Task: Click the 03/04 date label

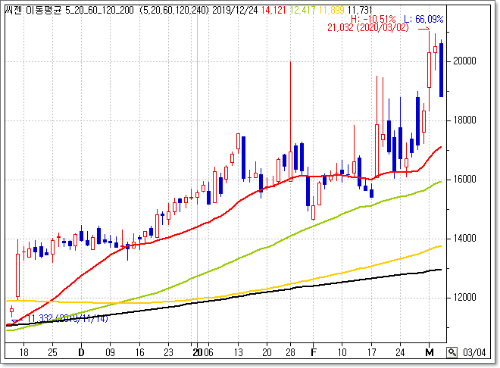Action: click(474, 352)
